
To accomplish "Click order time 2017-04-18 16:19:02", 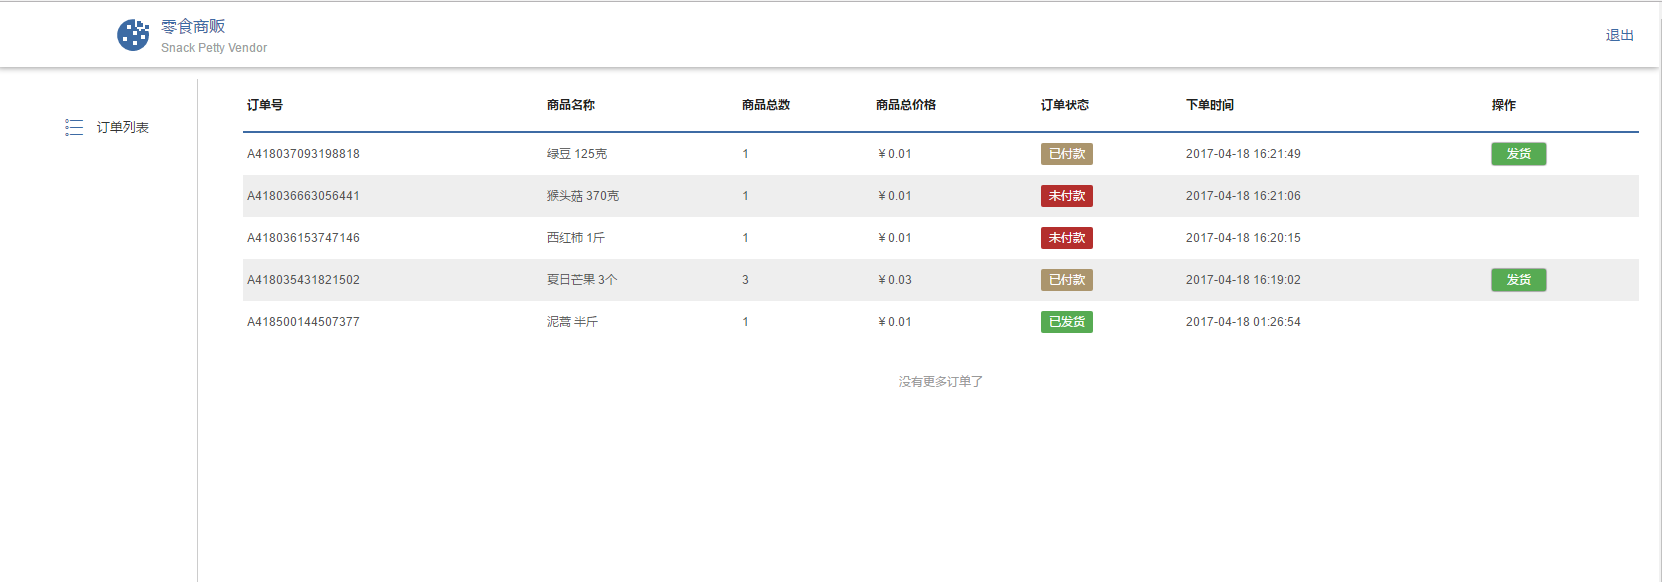I will tap(1243, 280).
